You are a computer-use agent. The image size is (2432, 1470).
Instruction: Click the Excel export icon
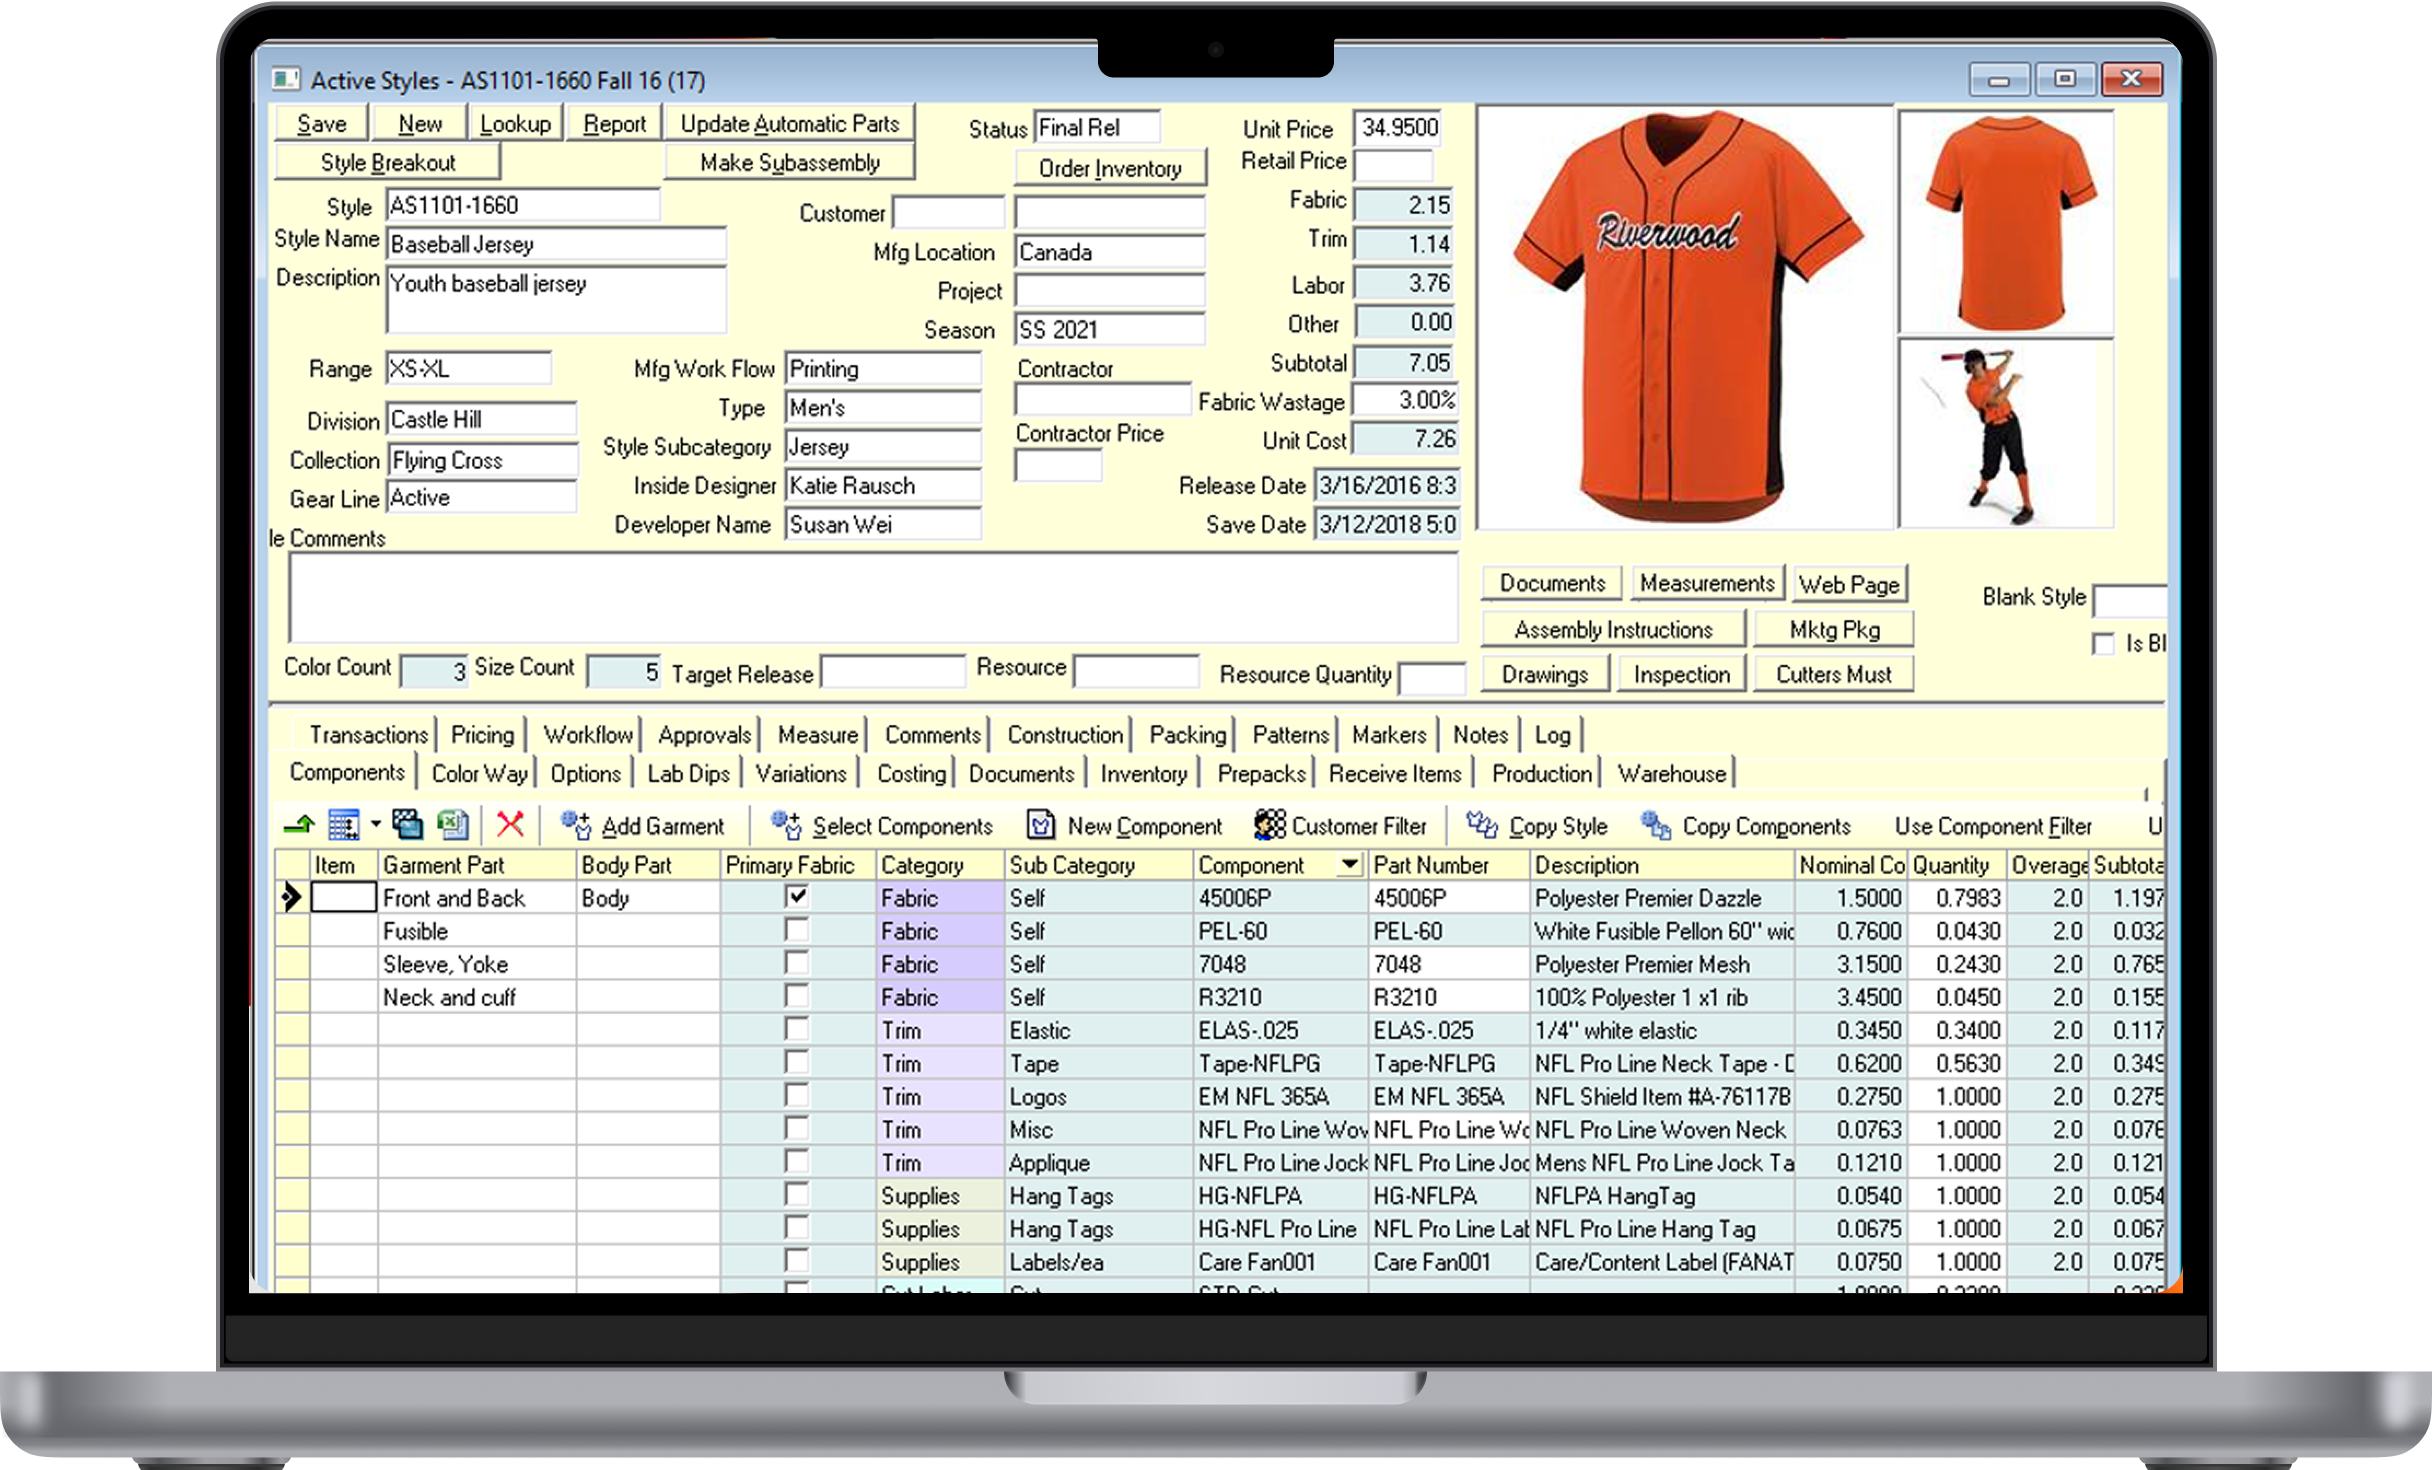pyautogui.click(x=453, y=826)
